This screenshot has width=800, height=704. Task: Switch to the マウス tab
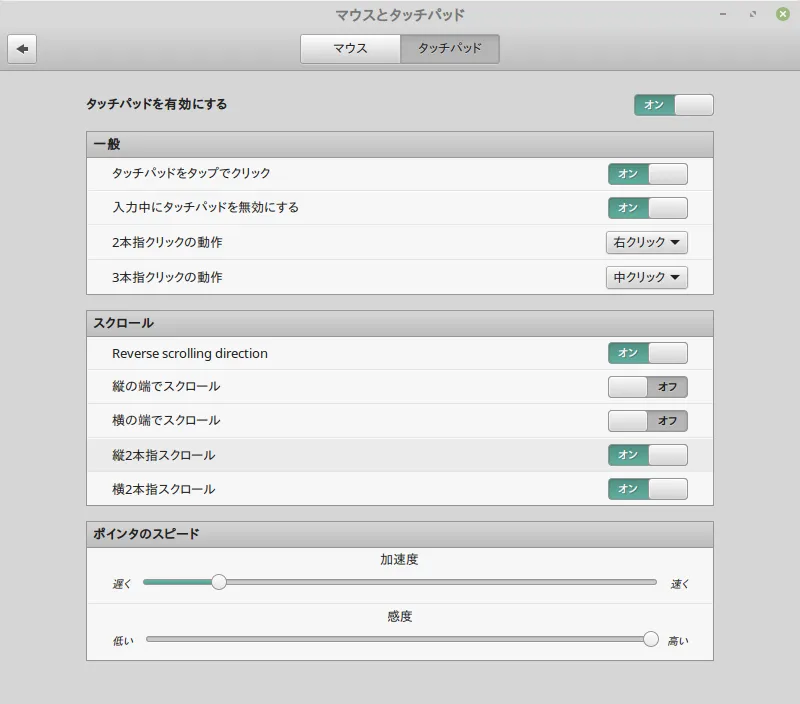[349, 48]
